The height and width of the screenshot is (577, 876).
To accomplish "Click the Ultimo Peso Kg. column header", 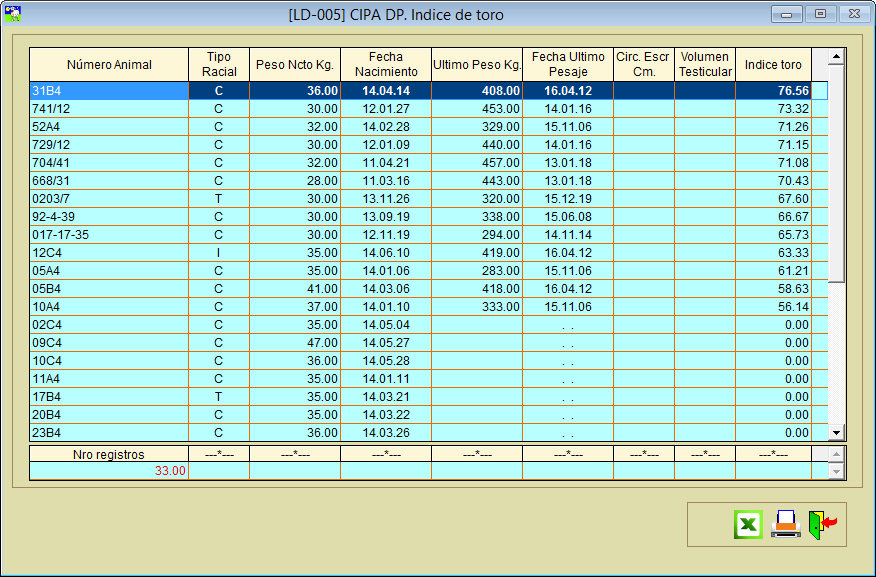I will [476, 65].
